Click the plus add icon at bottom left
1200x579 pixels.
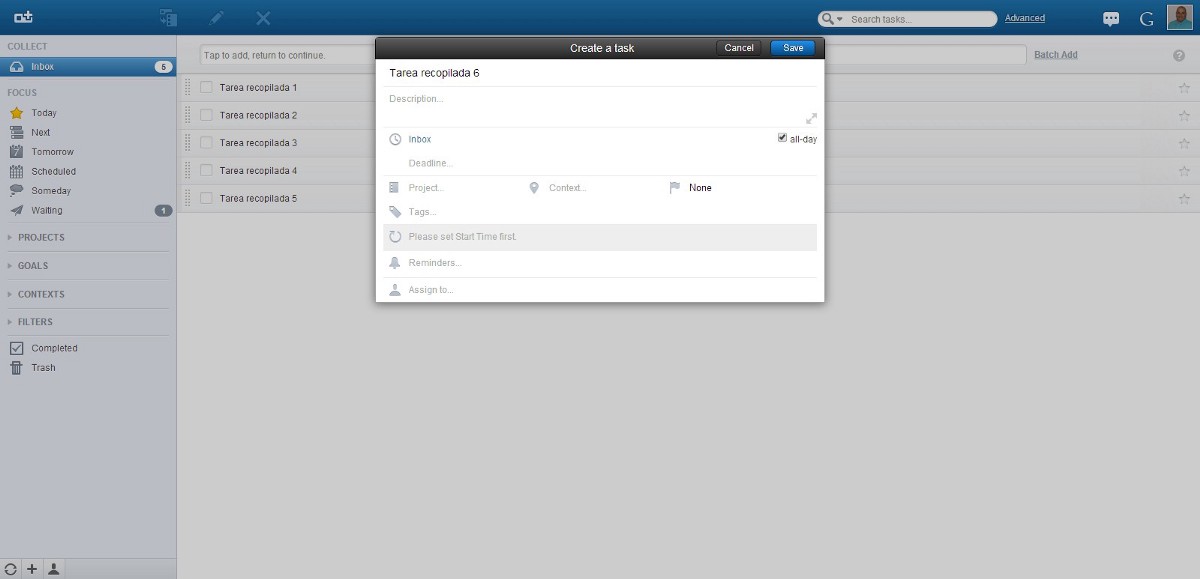pos(32,569)
